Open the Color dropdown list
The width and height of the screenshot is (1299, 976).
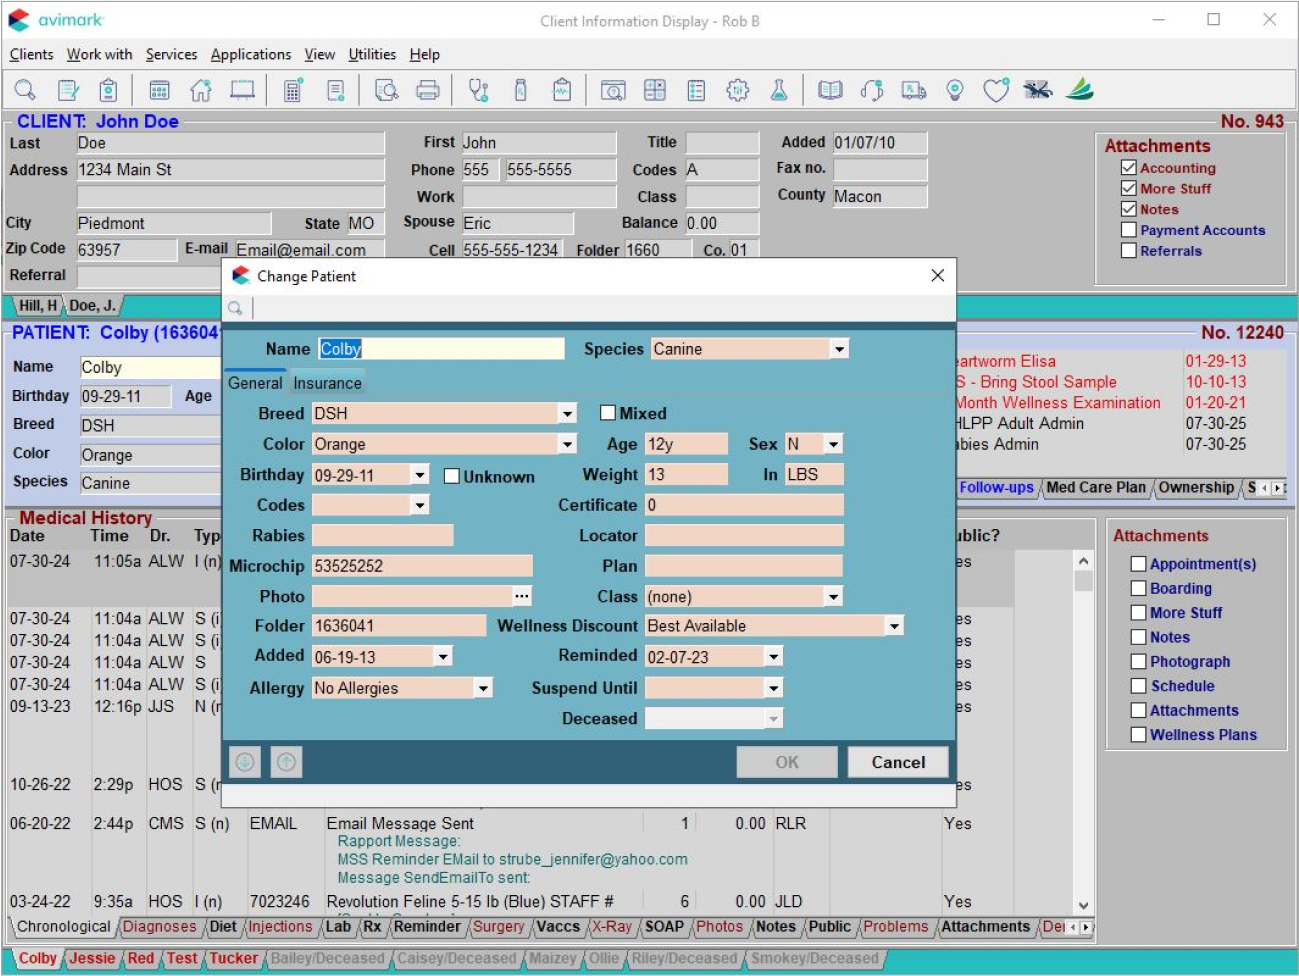pyautogui.click(x=567, y=444)
